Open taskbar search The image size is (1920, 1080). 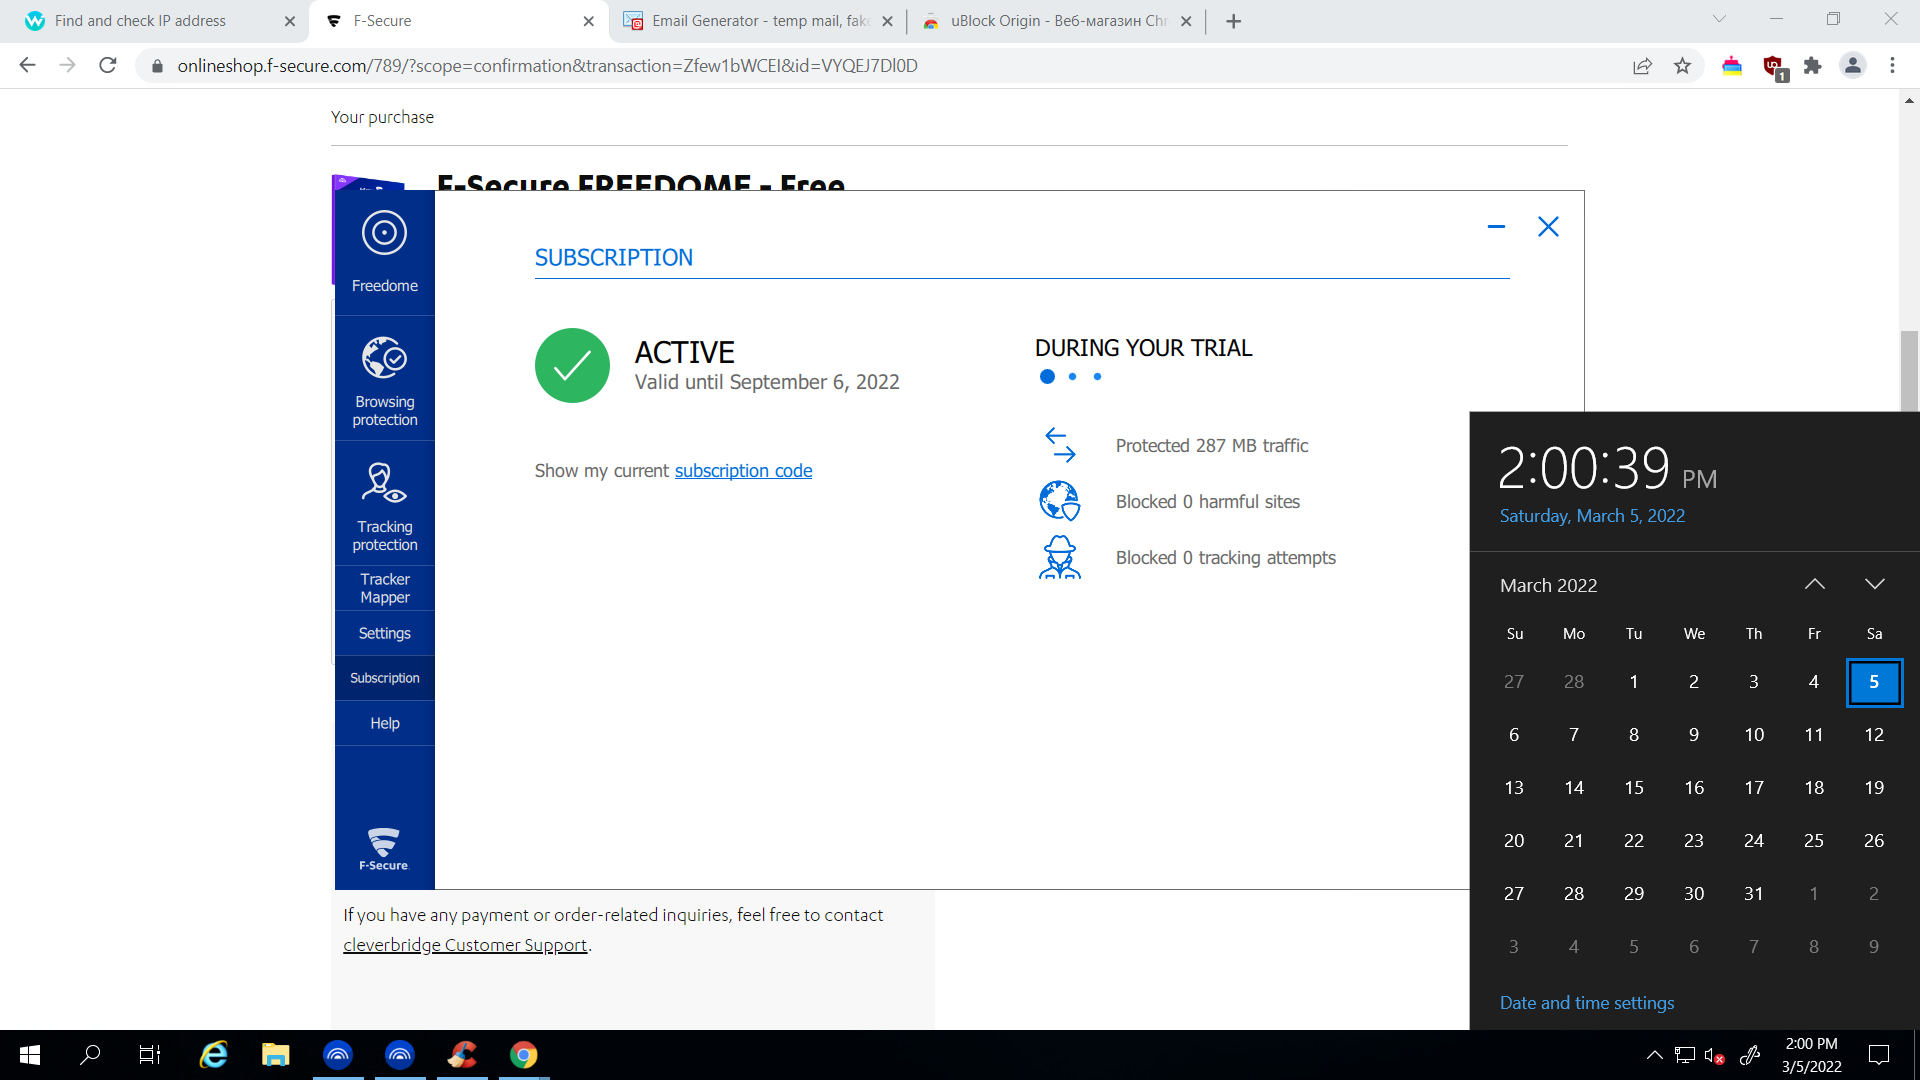click(x=90, y=1055)
